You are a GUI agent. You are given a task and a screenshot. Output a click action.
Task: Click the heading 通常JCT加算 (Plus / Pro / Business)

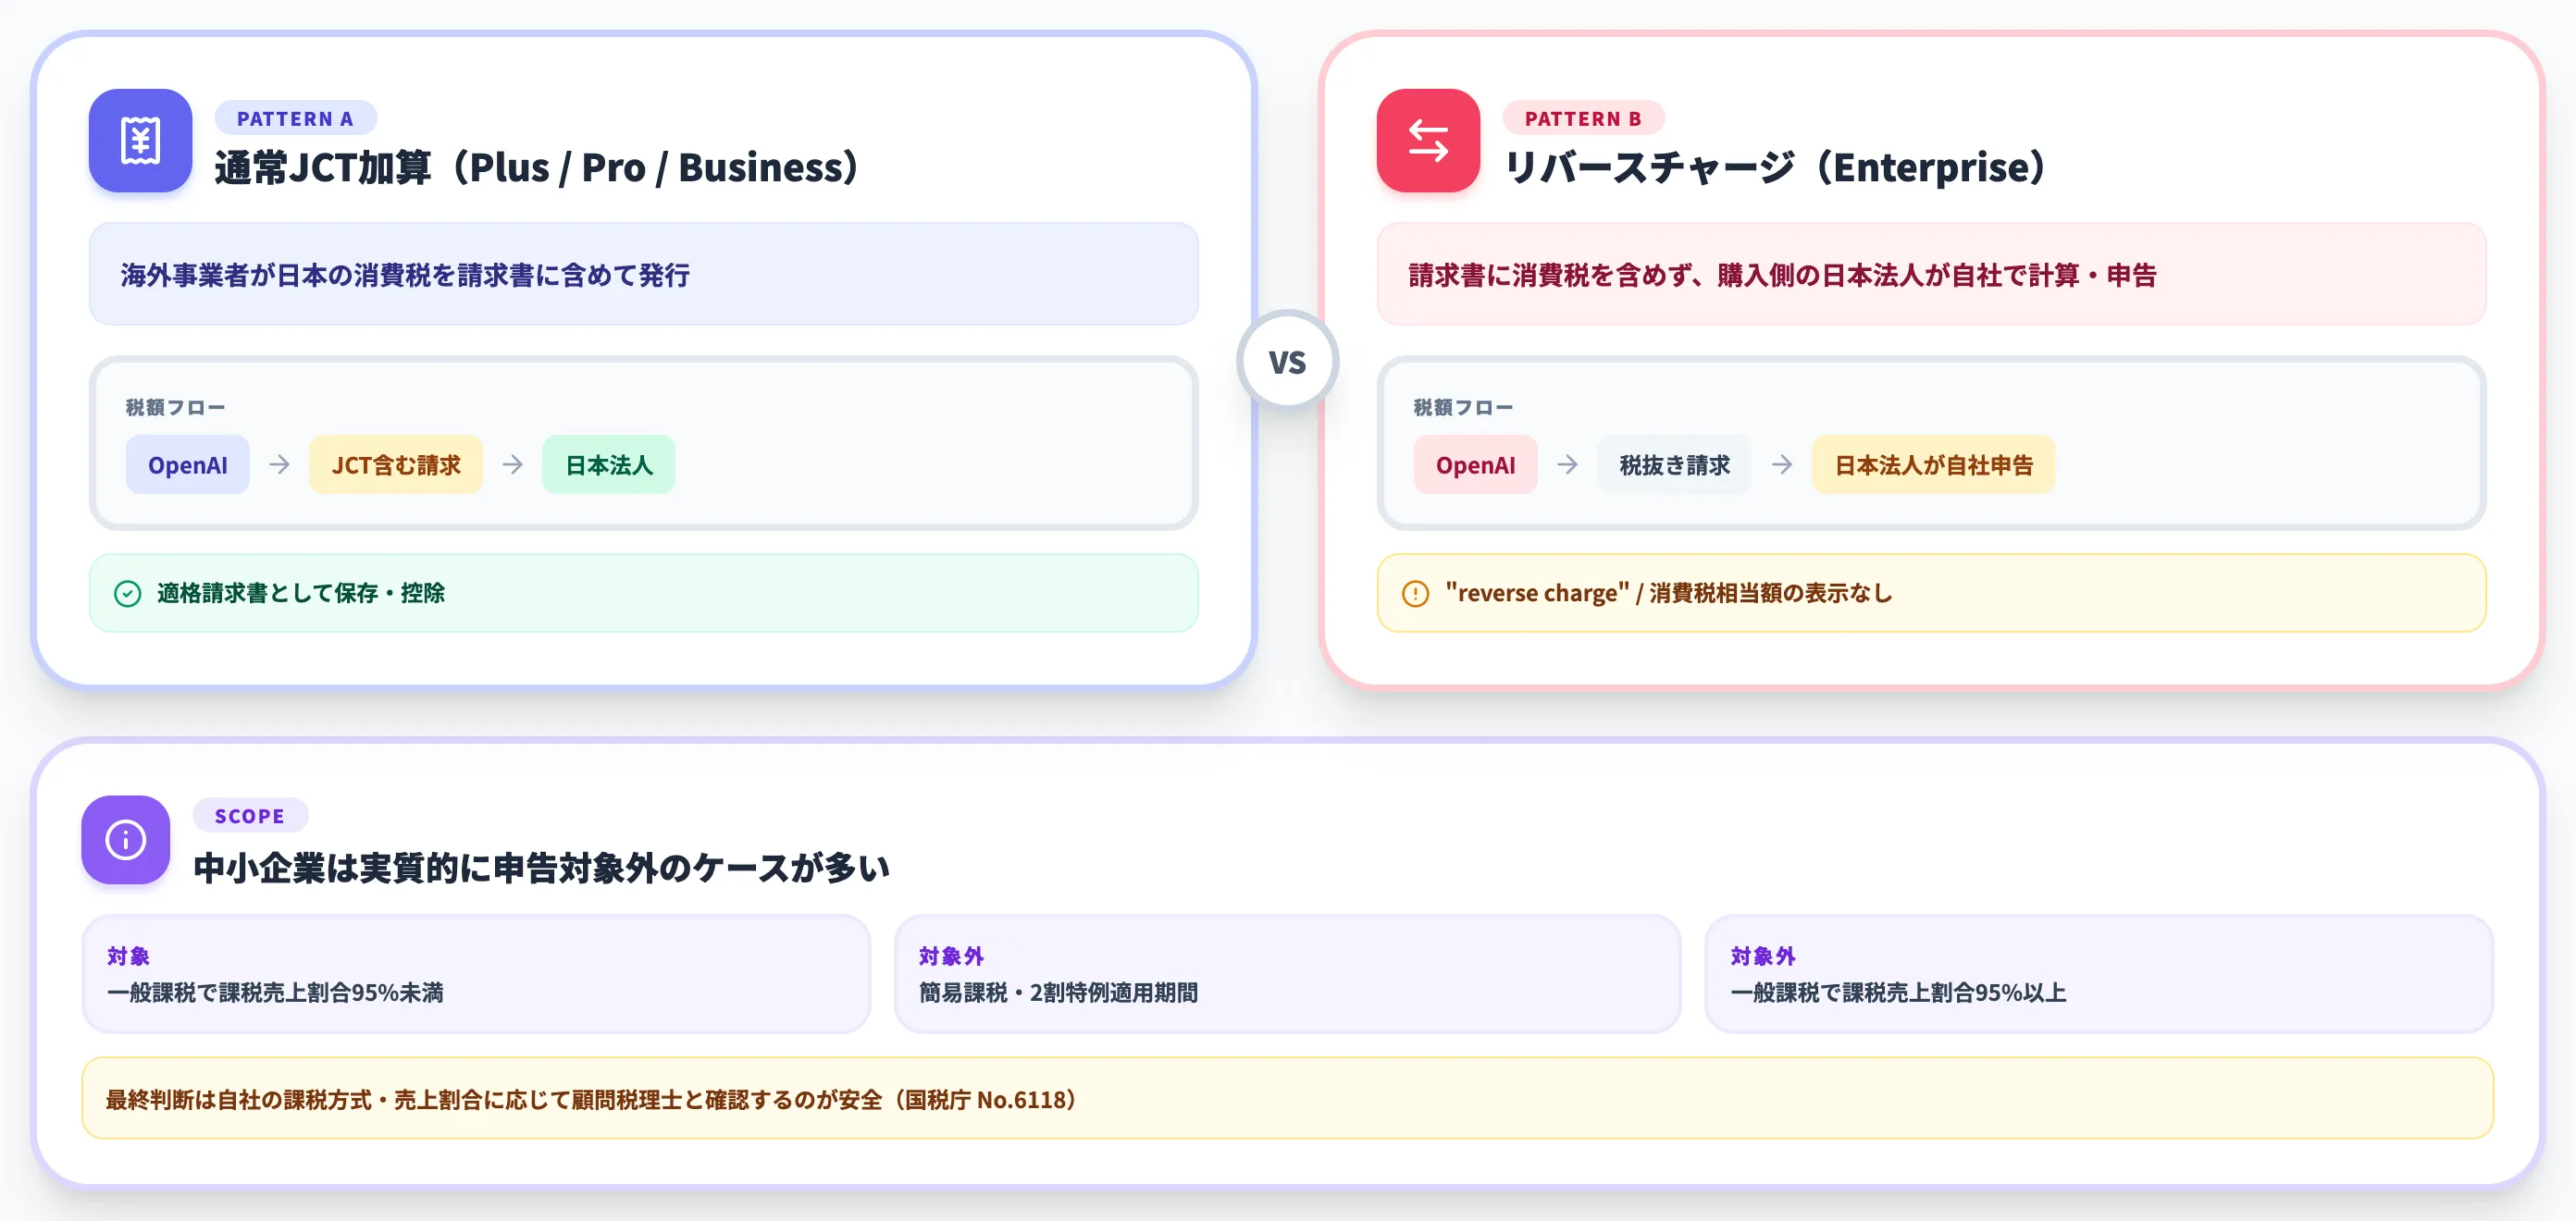tap(537, 168)
